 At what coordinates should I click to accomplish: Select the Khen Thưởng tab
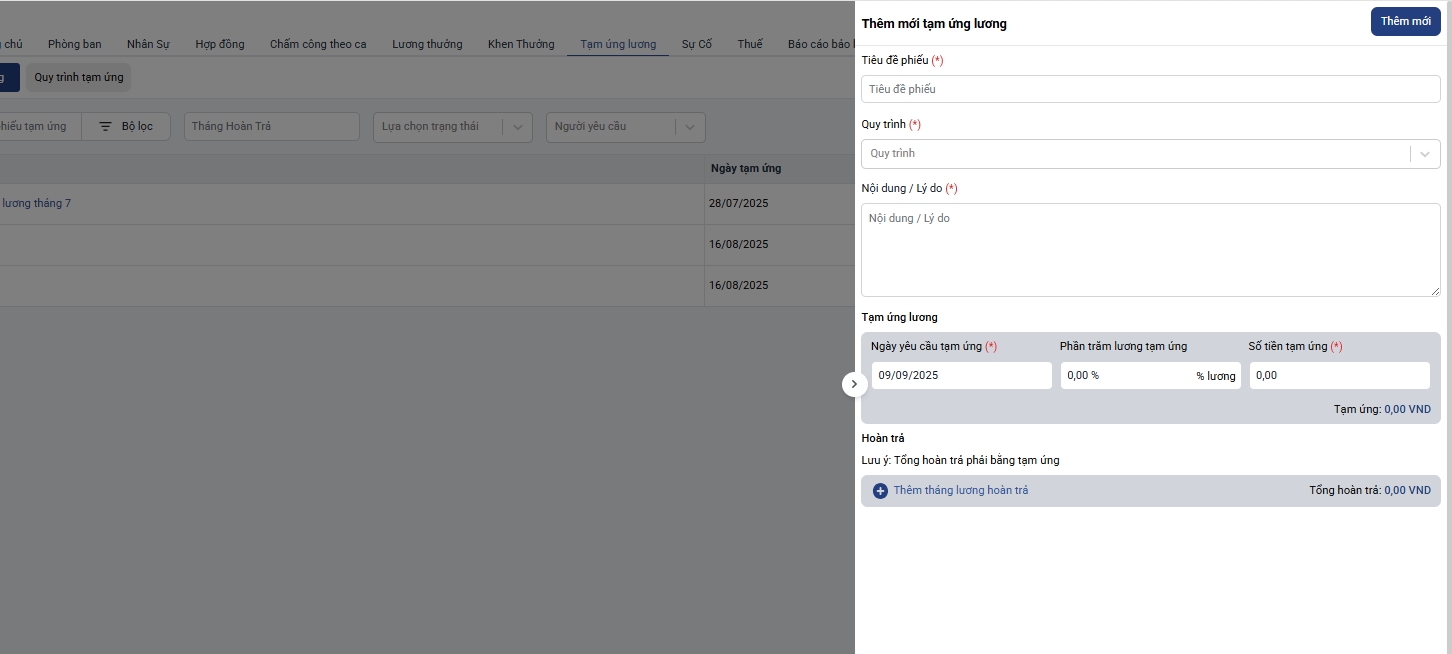521,44
